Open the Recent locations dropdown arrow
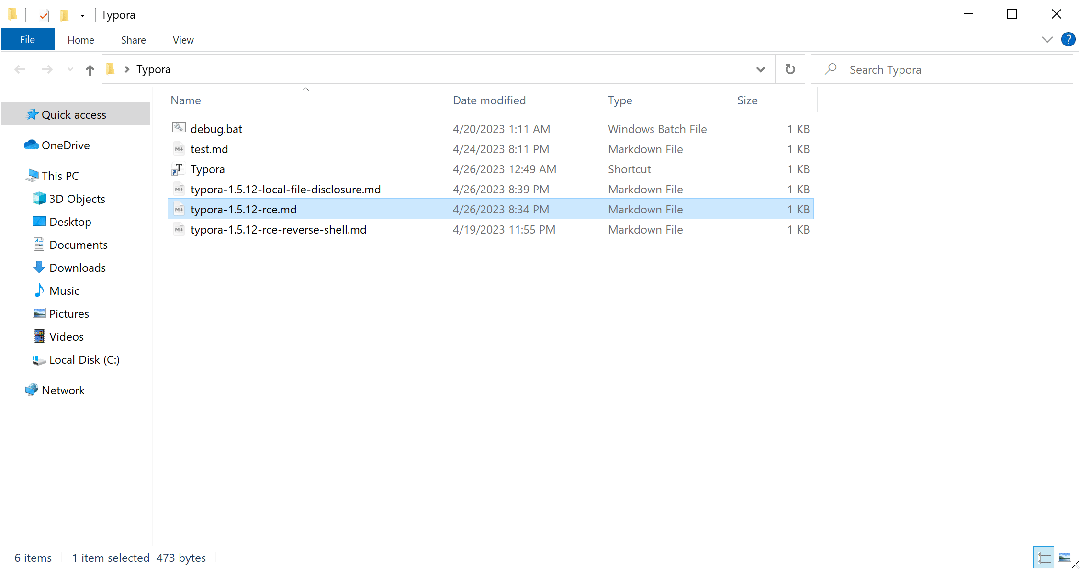The image size is (1081, 570). [70, 70]
